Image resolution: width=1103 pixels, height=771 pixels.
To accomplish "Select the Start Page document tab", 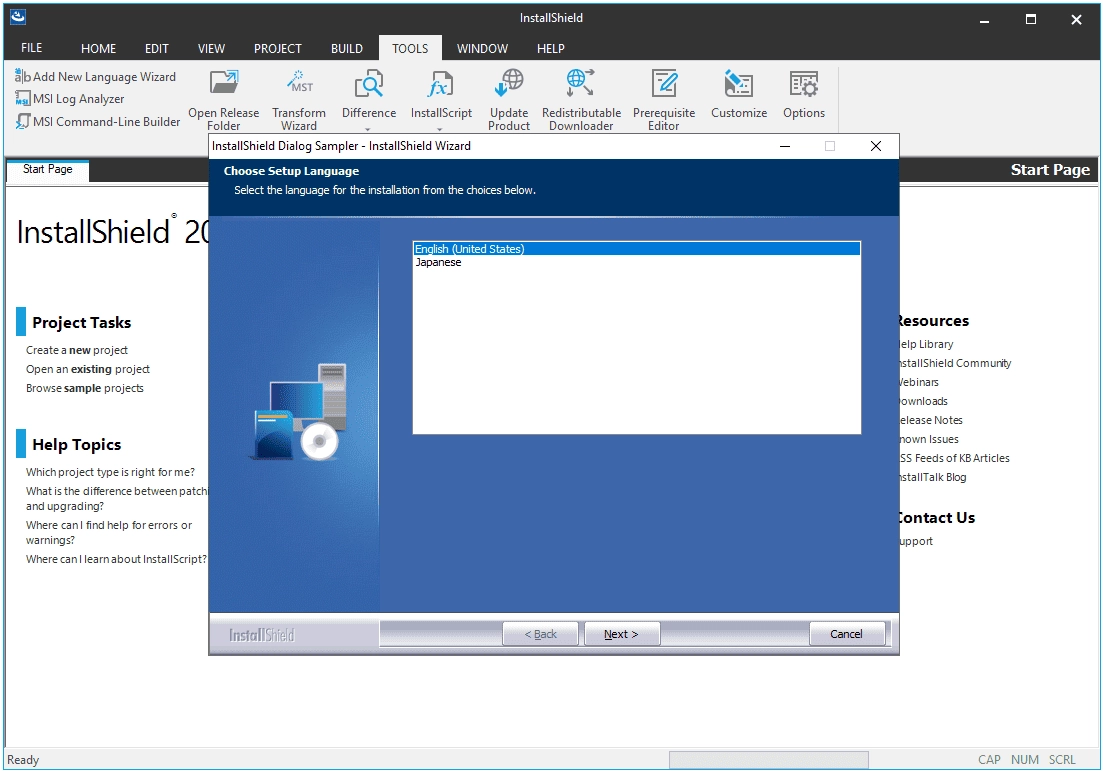I will (48, 170).
